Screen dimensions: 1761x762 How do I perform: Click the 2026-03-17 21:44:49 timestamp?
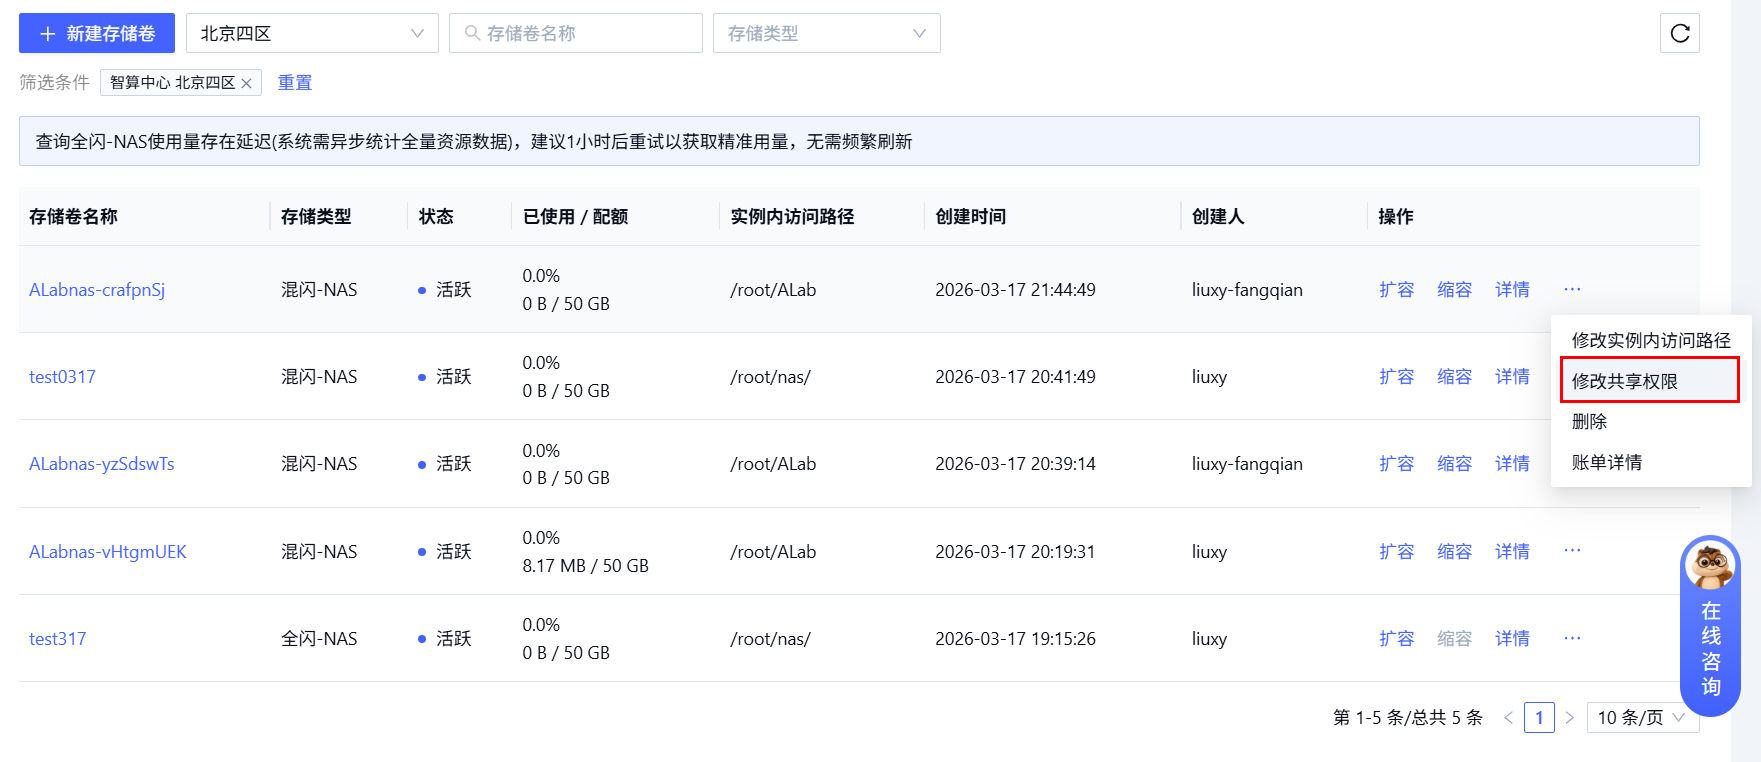click(1015, 290)
